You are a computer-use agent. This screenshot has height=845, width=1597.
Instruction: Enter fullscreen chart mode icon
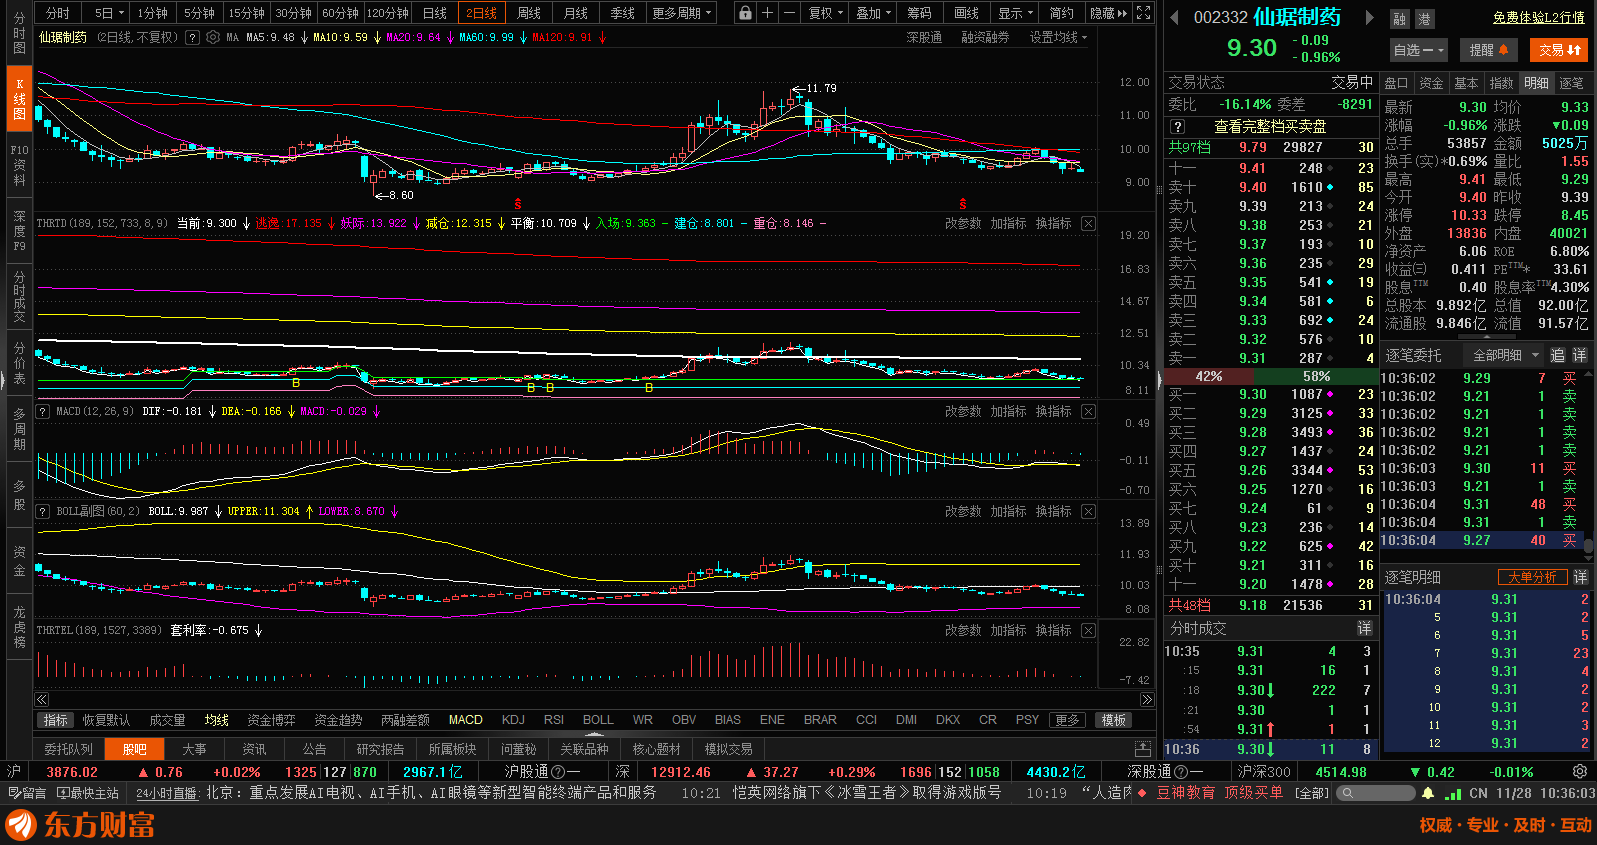1144,13
